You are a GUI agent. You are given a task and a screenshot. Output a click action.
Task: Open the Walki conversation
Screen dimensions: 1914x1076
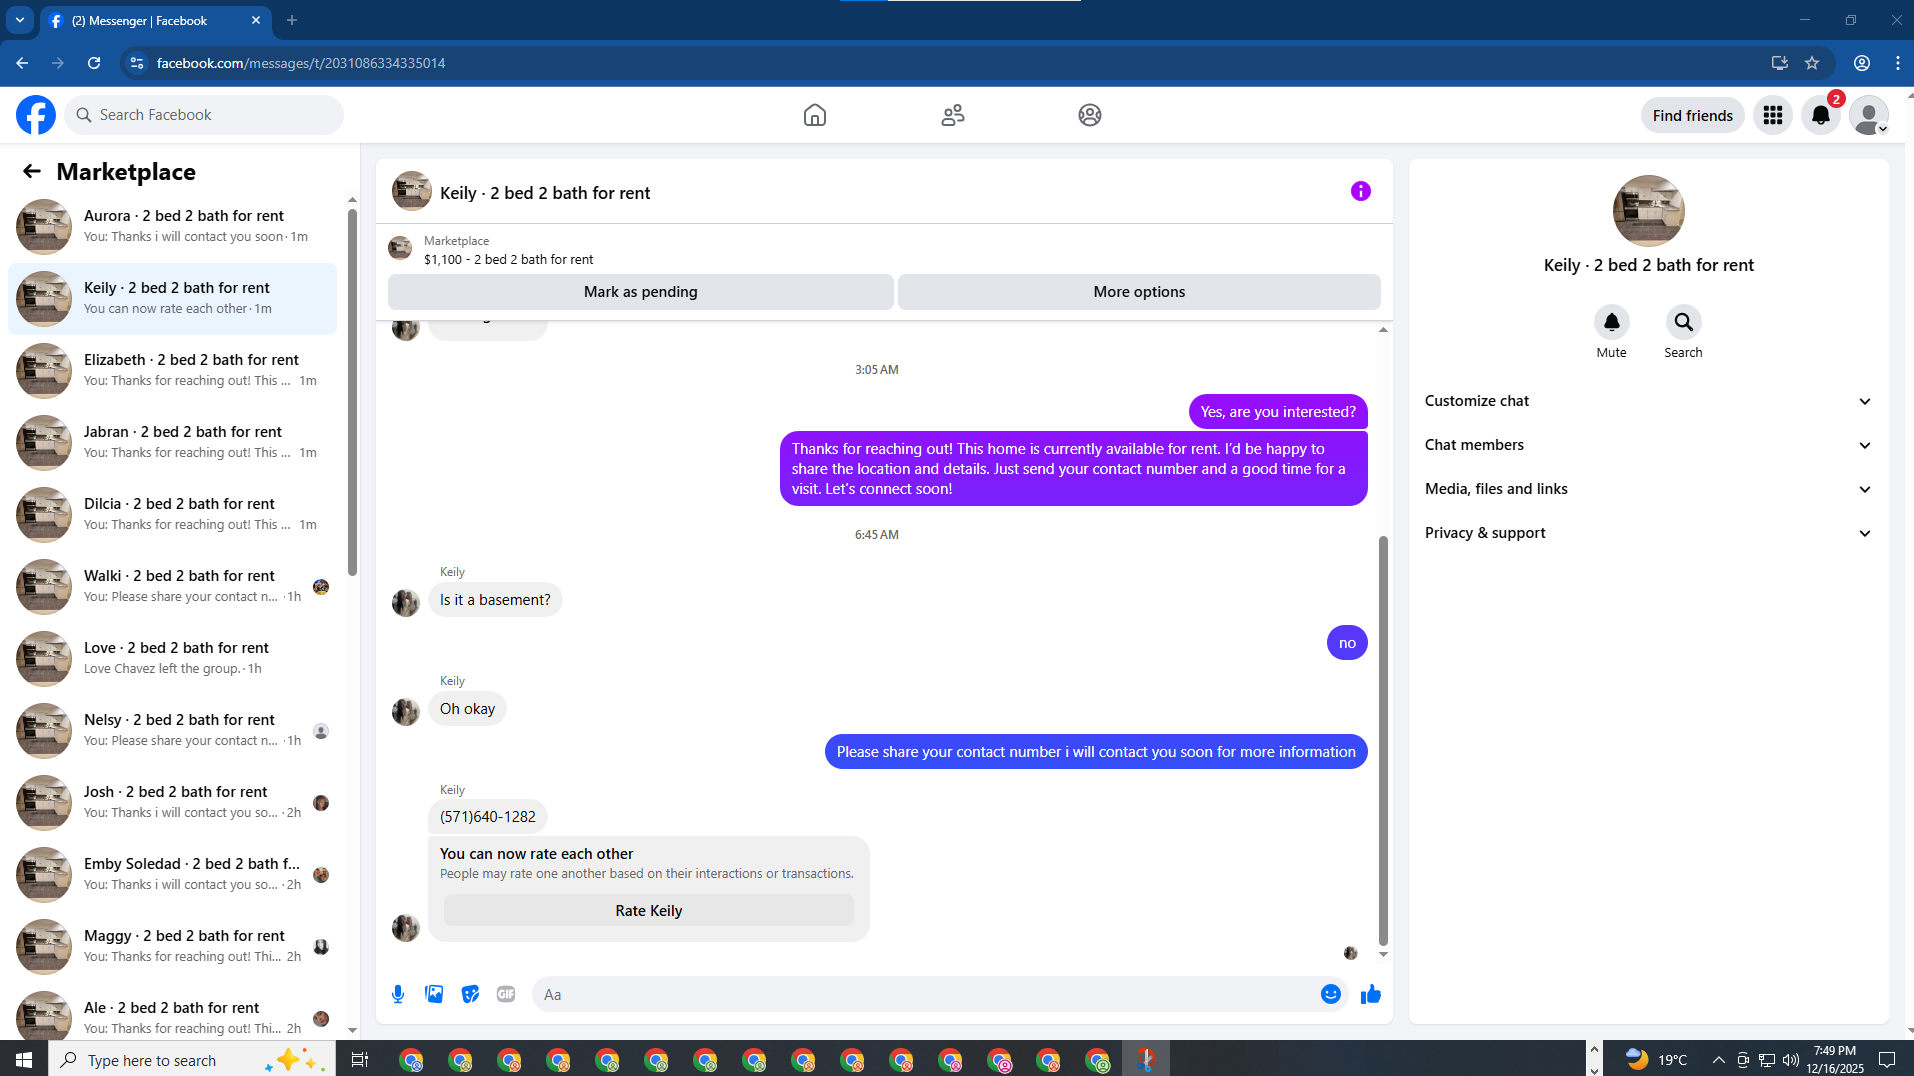click(x=172, y=586)
